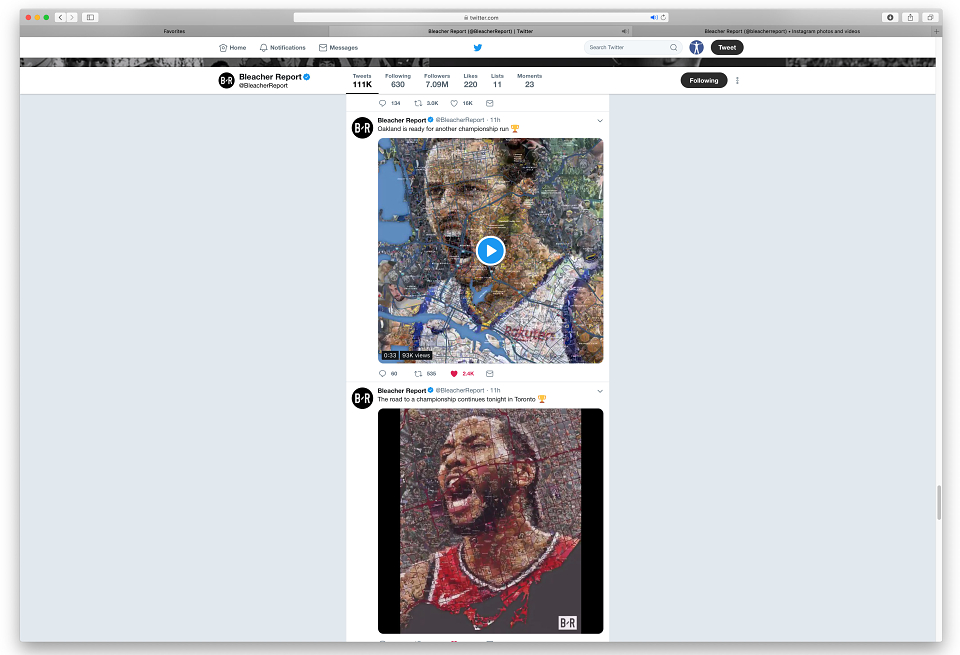Mute Twitter tab via tab speaker icon
The image size is (960, 655).
[624, 31]
